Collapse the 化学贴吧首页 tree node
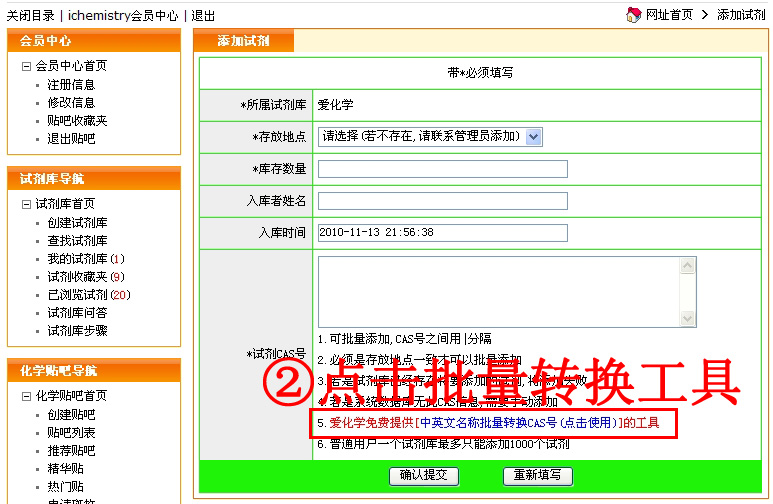 point(26,396)
